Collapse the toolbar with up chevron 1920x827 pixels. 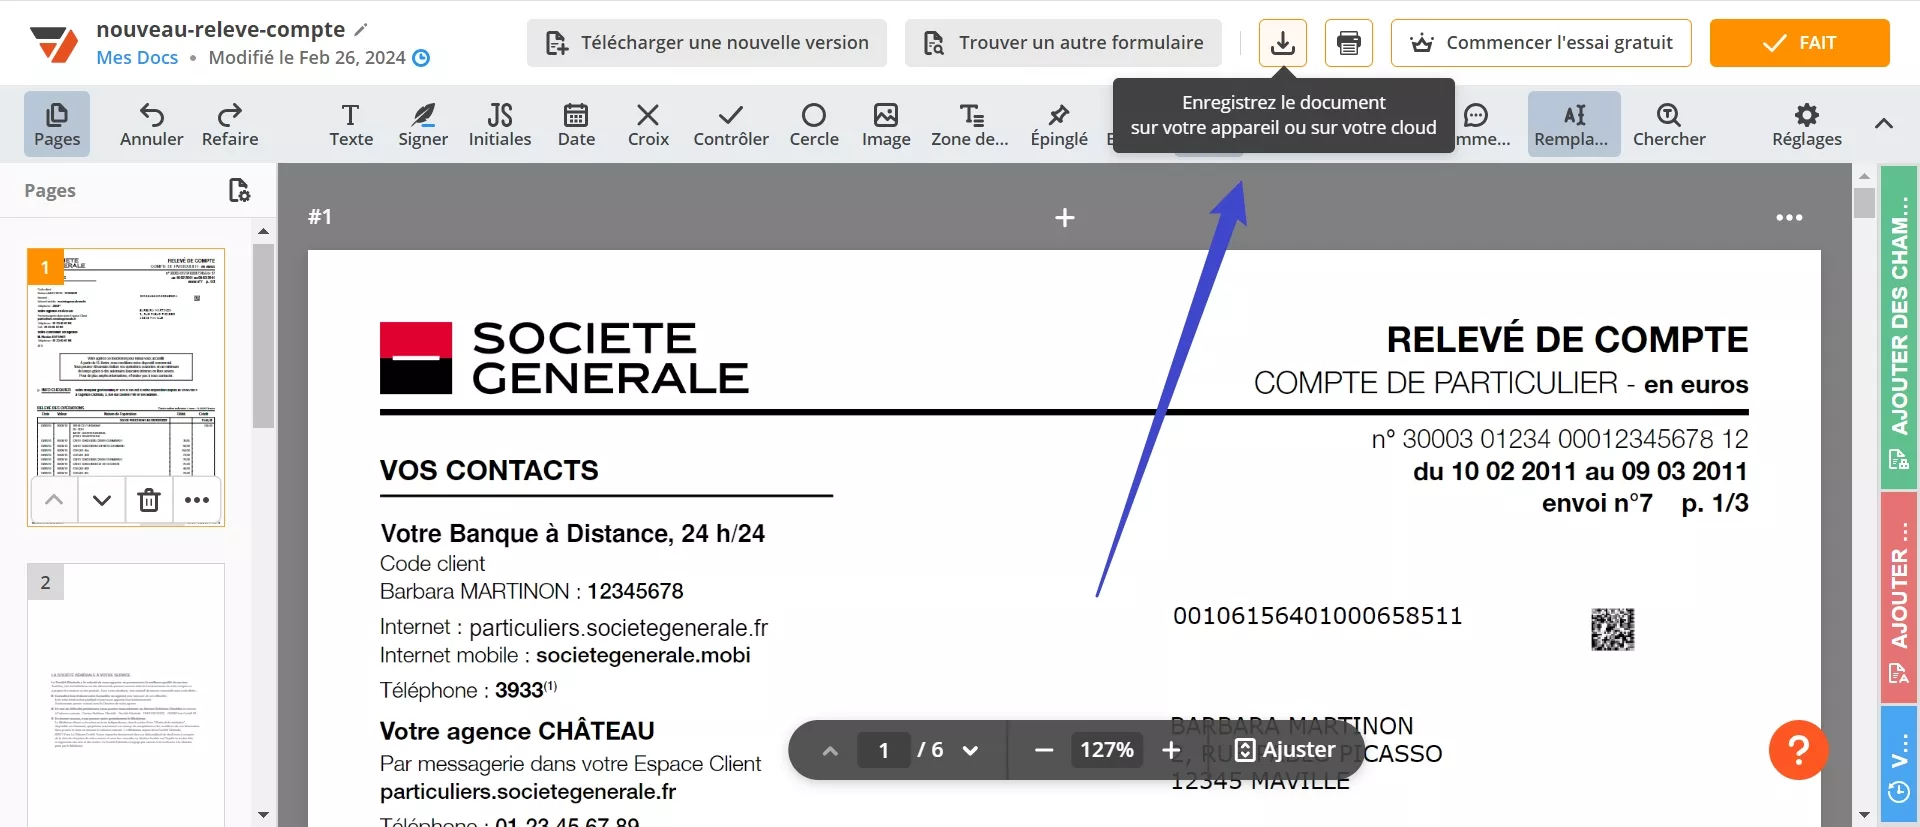[x=1884, y=124]
